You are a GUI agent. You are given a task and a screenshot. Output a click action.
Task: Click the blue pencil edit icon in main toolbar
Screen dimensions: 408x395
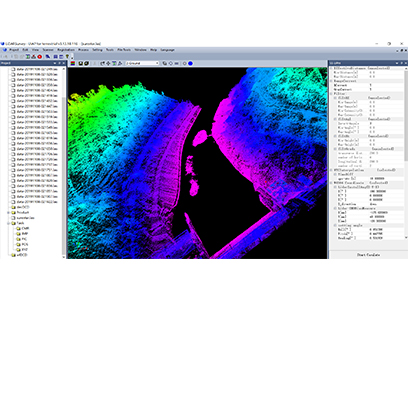tap(48, 57)
